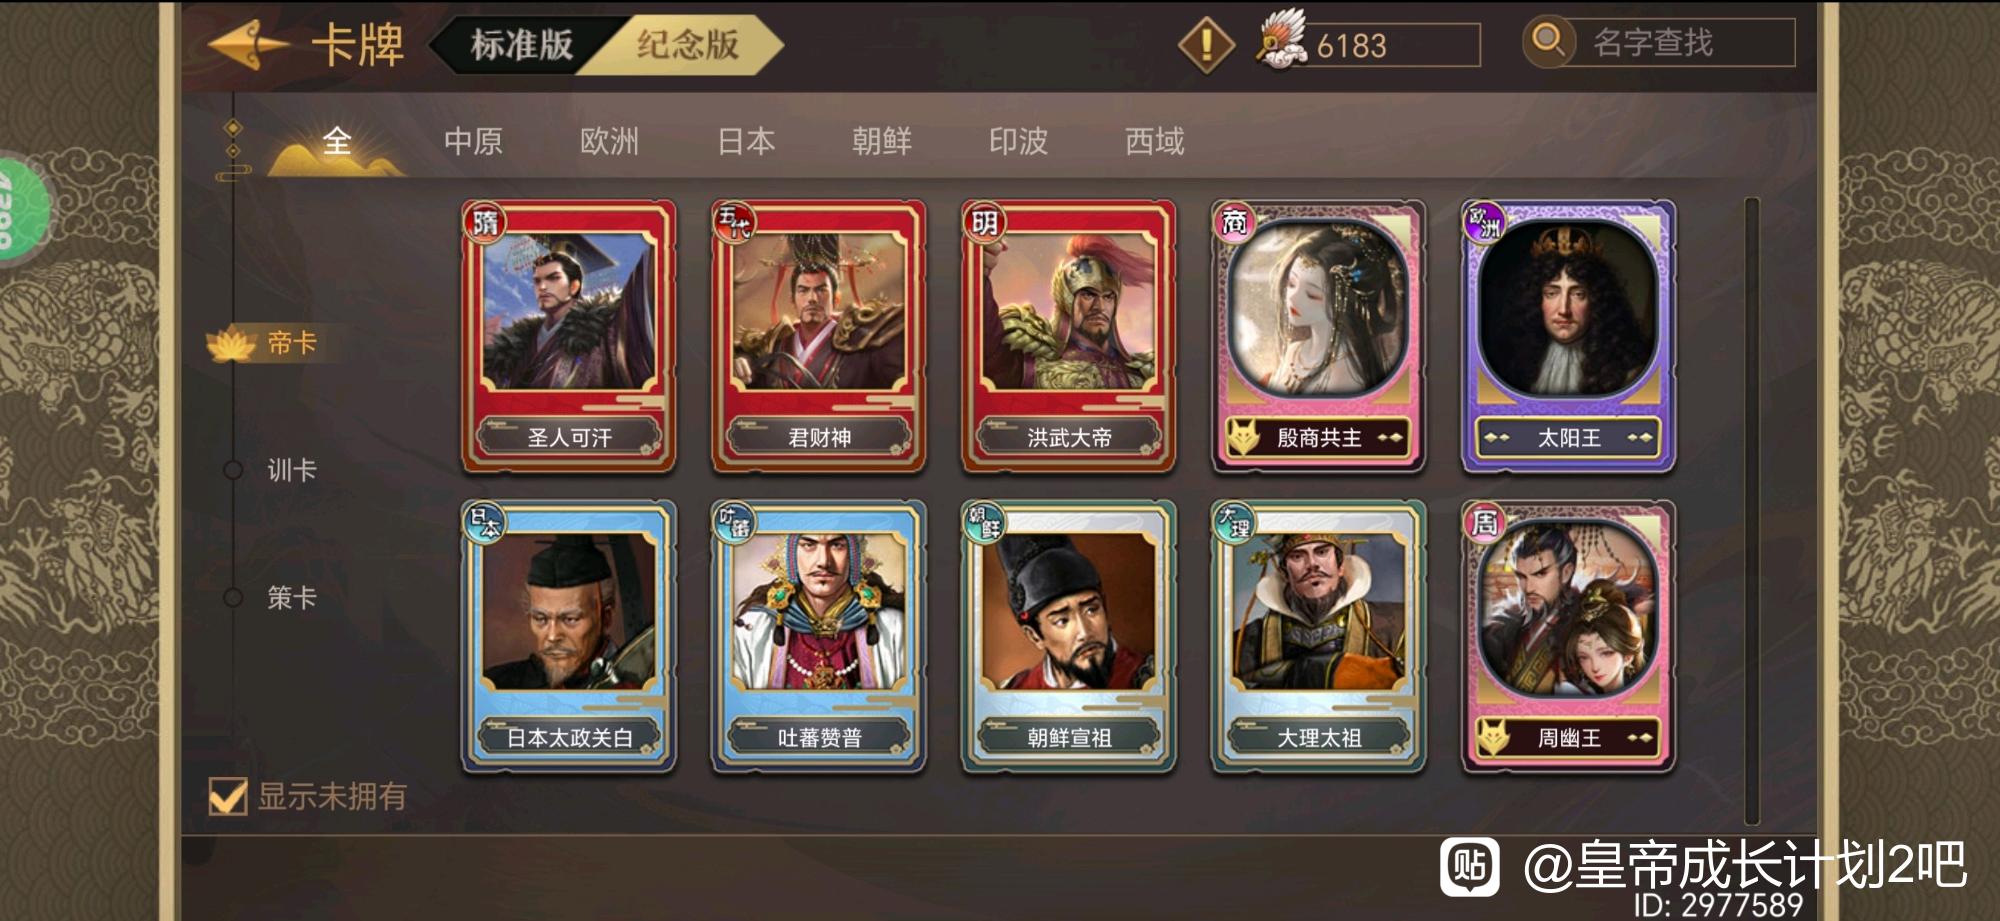Click the magnifier search icon
Screen dimensions: 2000x921
(x=1548, y=41)
